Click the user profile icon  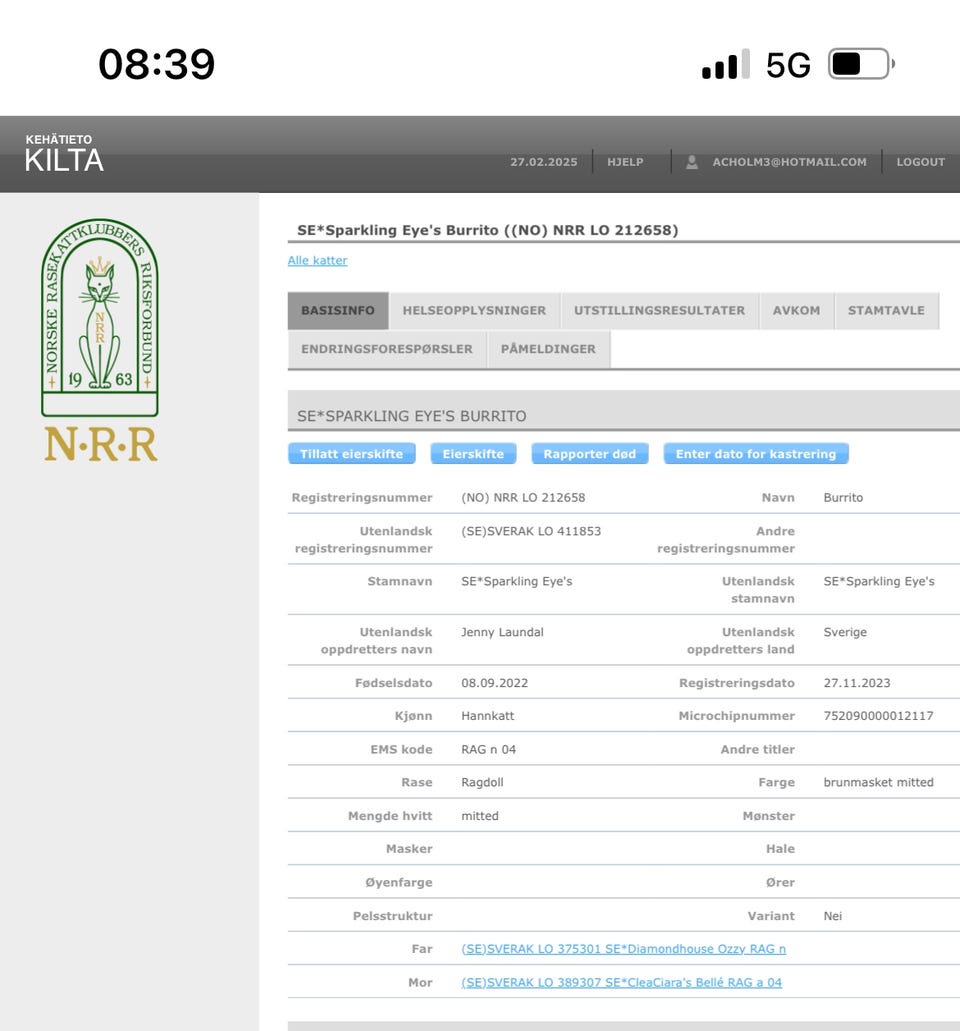pos(692,162)
